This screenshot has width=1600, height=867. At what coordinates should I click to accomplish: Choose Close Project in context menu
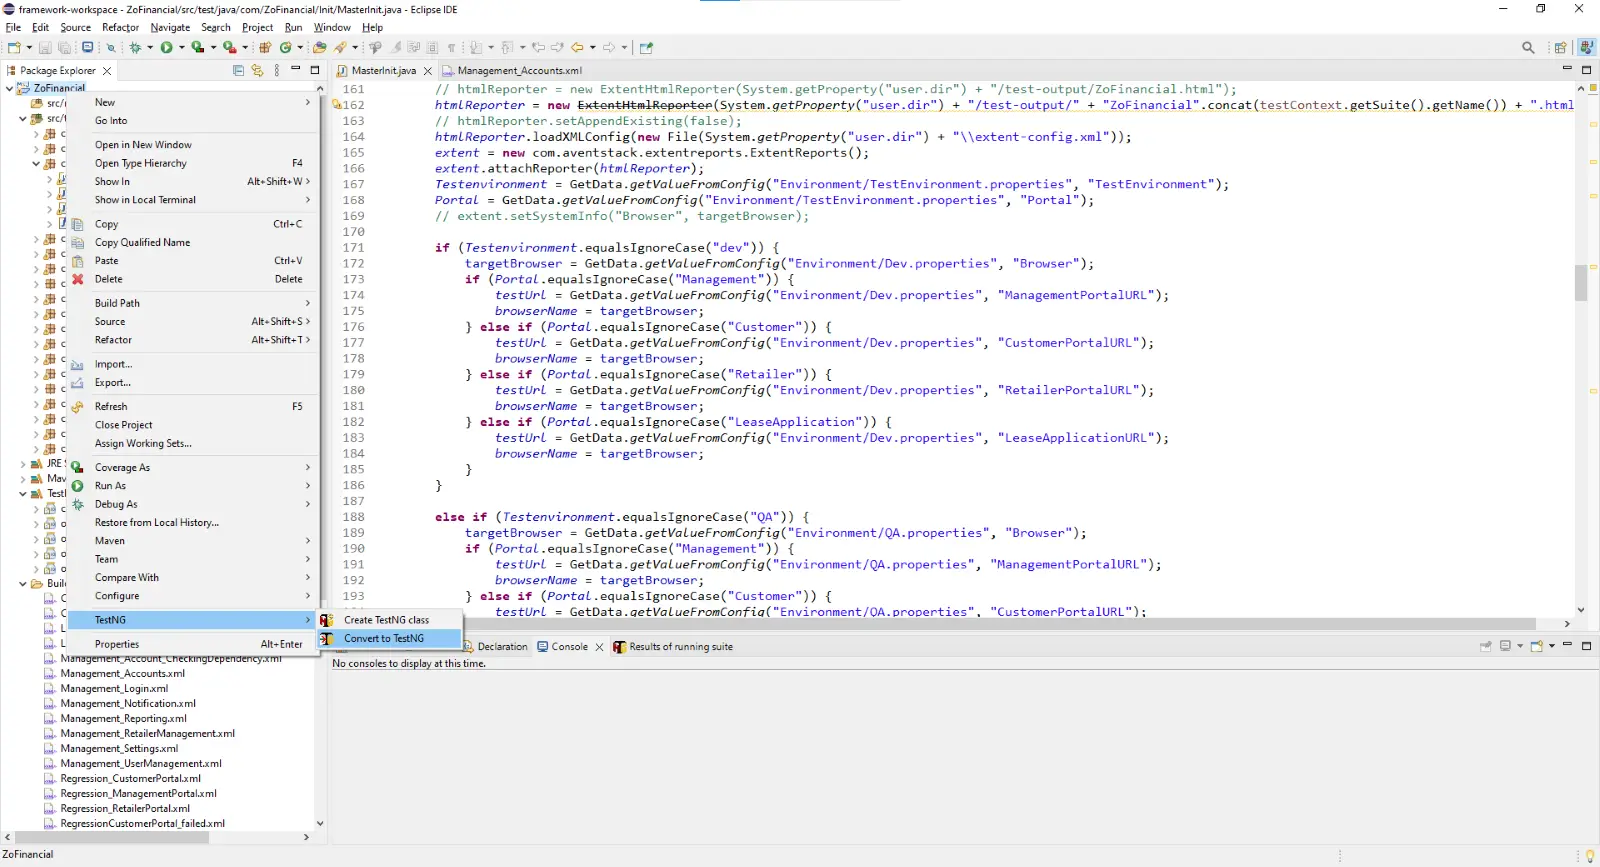click(192, 425)
